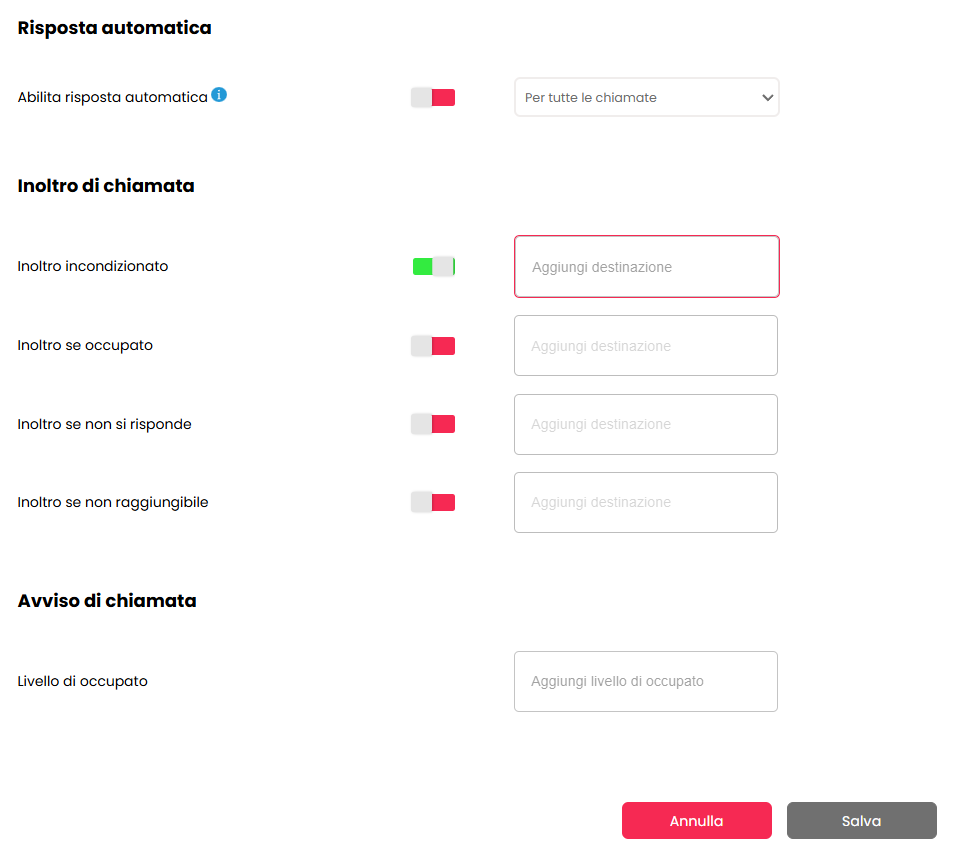This screenshot has height=847, width=953.
Task: Click the red-bordered Aggiungi destinazione field
Action: coord(647,266)
